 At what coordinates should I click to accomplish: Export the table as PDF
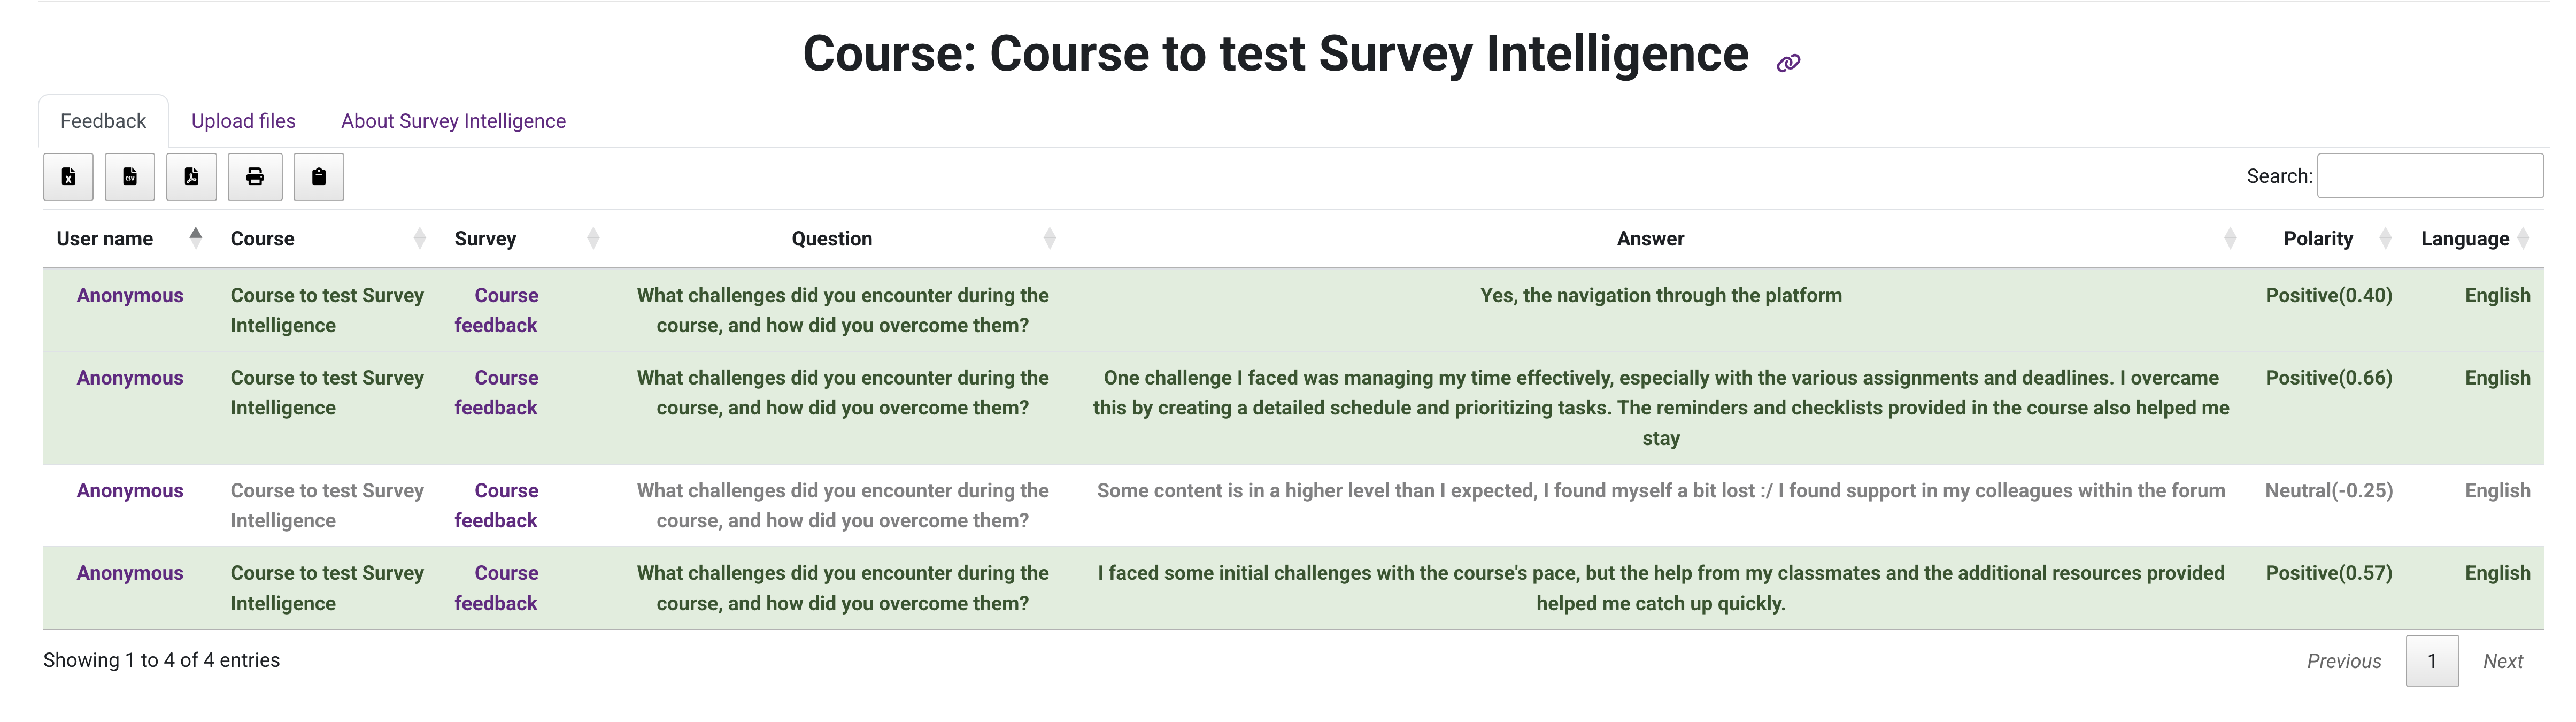[x=191, y=177]
